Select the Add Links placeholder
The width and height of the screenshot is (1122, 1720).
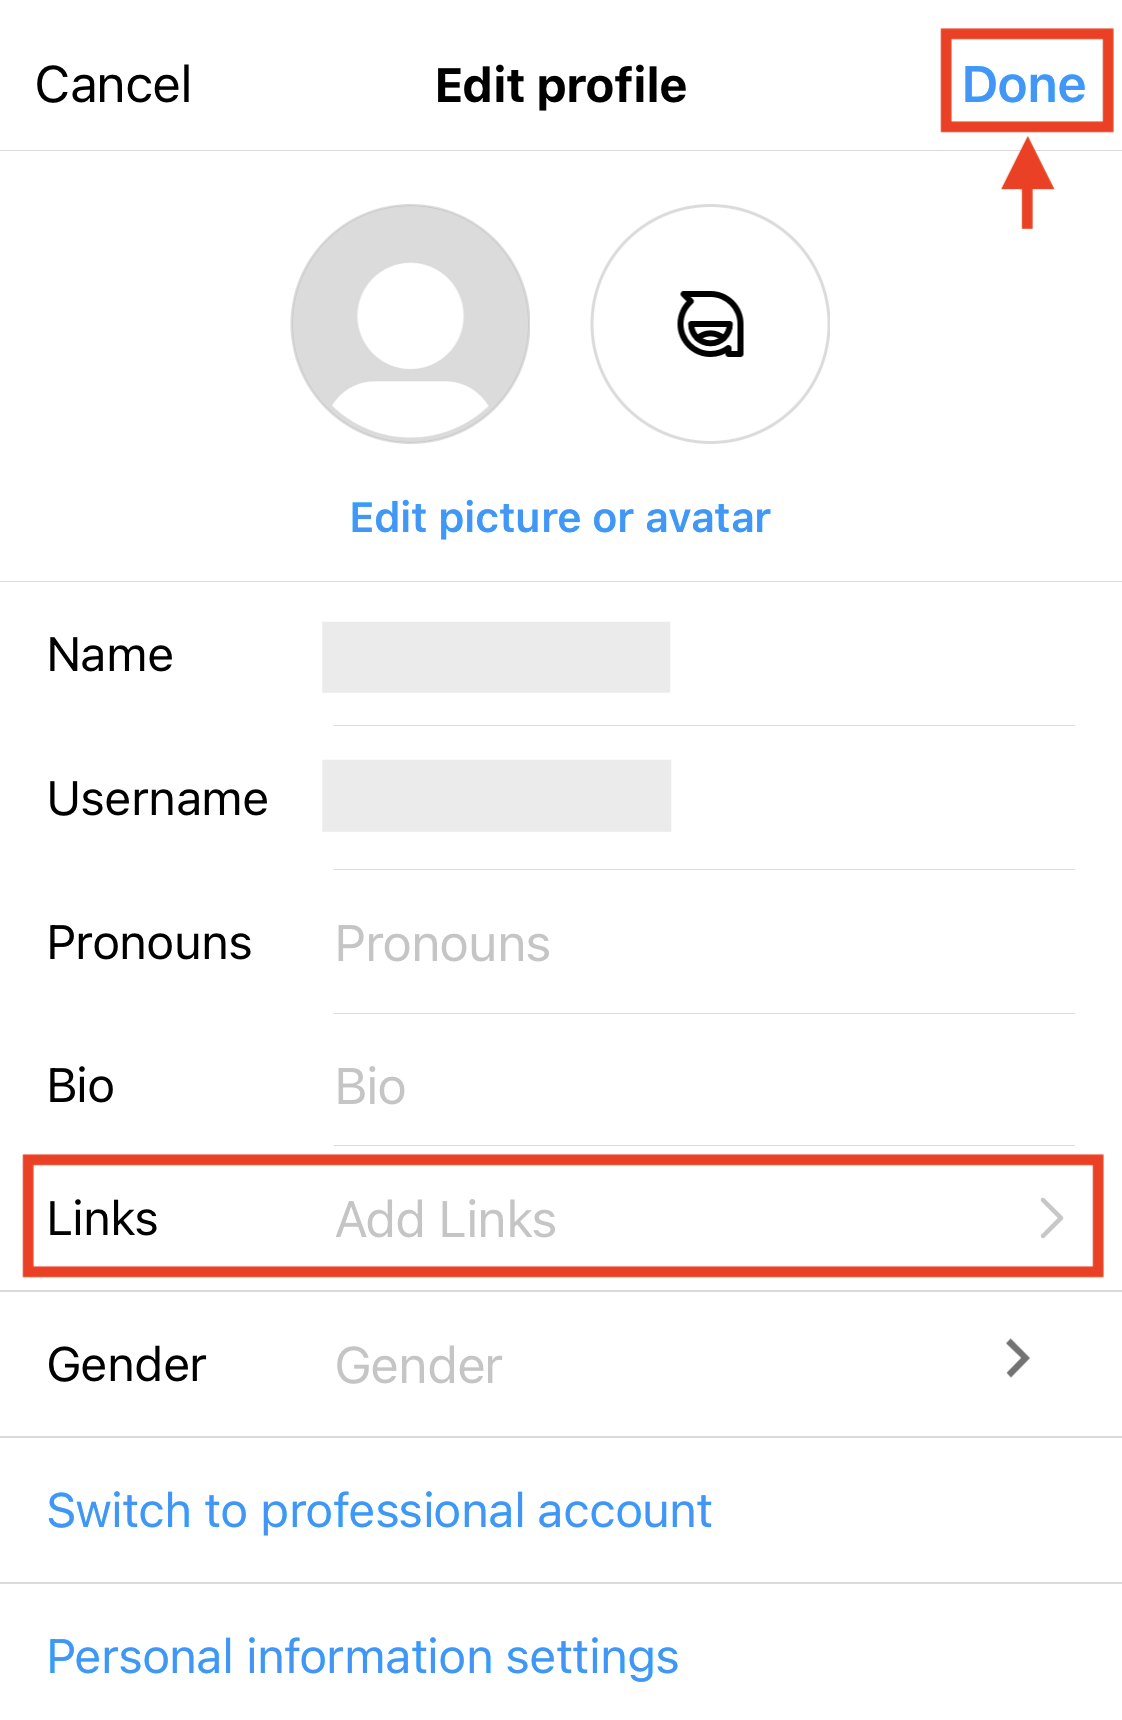tap(446, 1220)
